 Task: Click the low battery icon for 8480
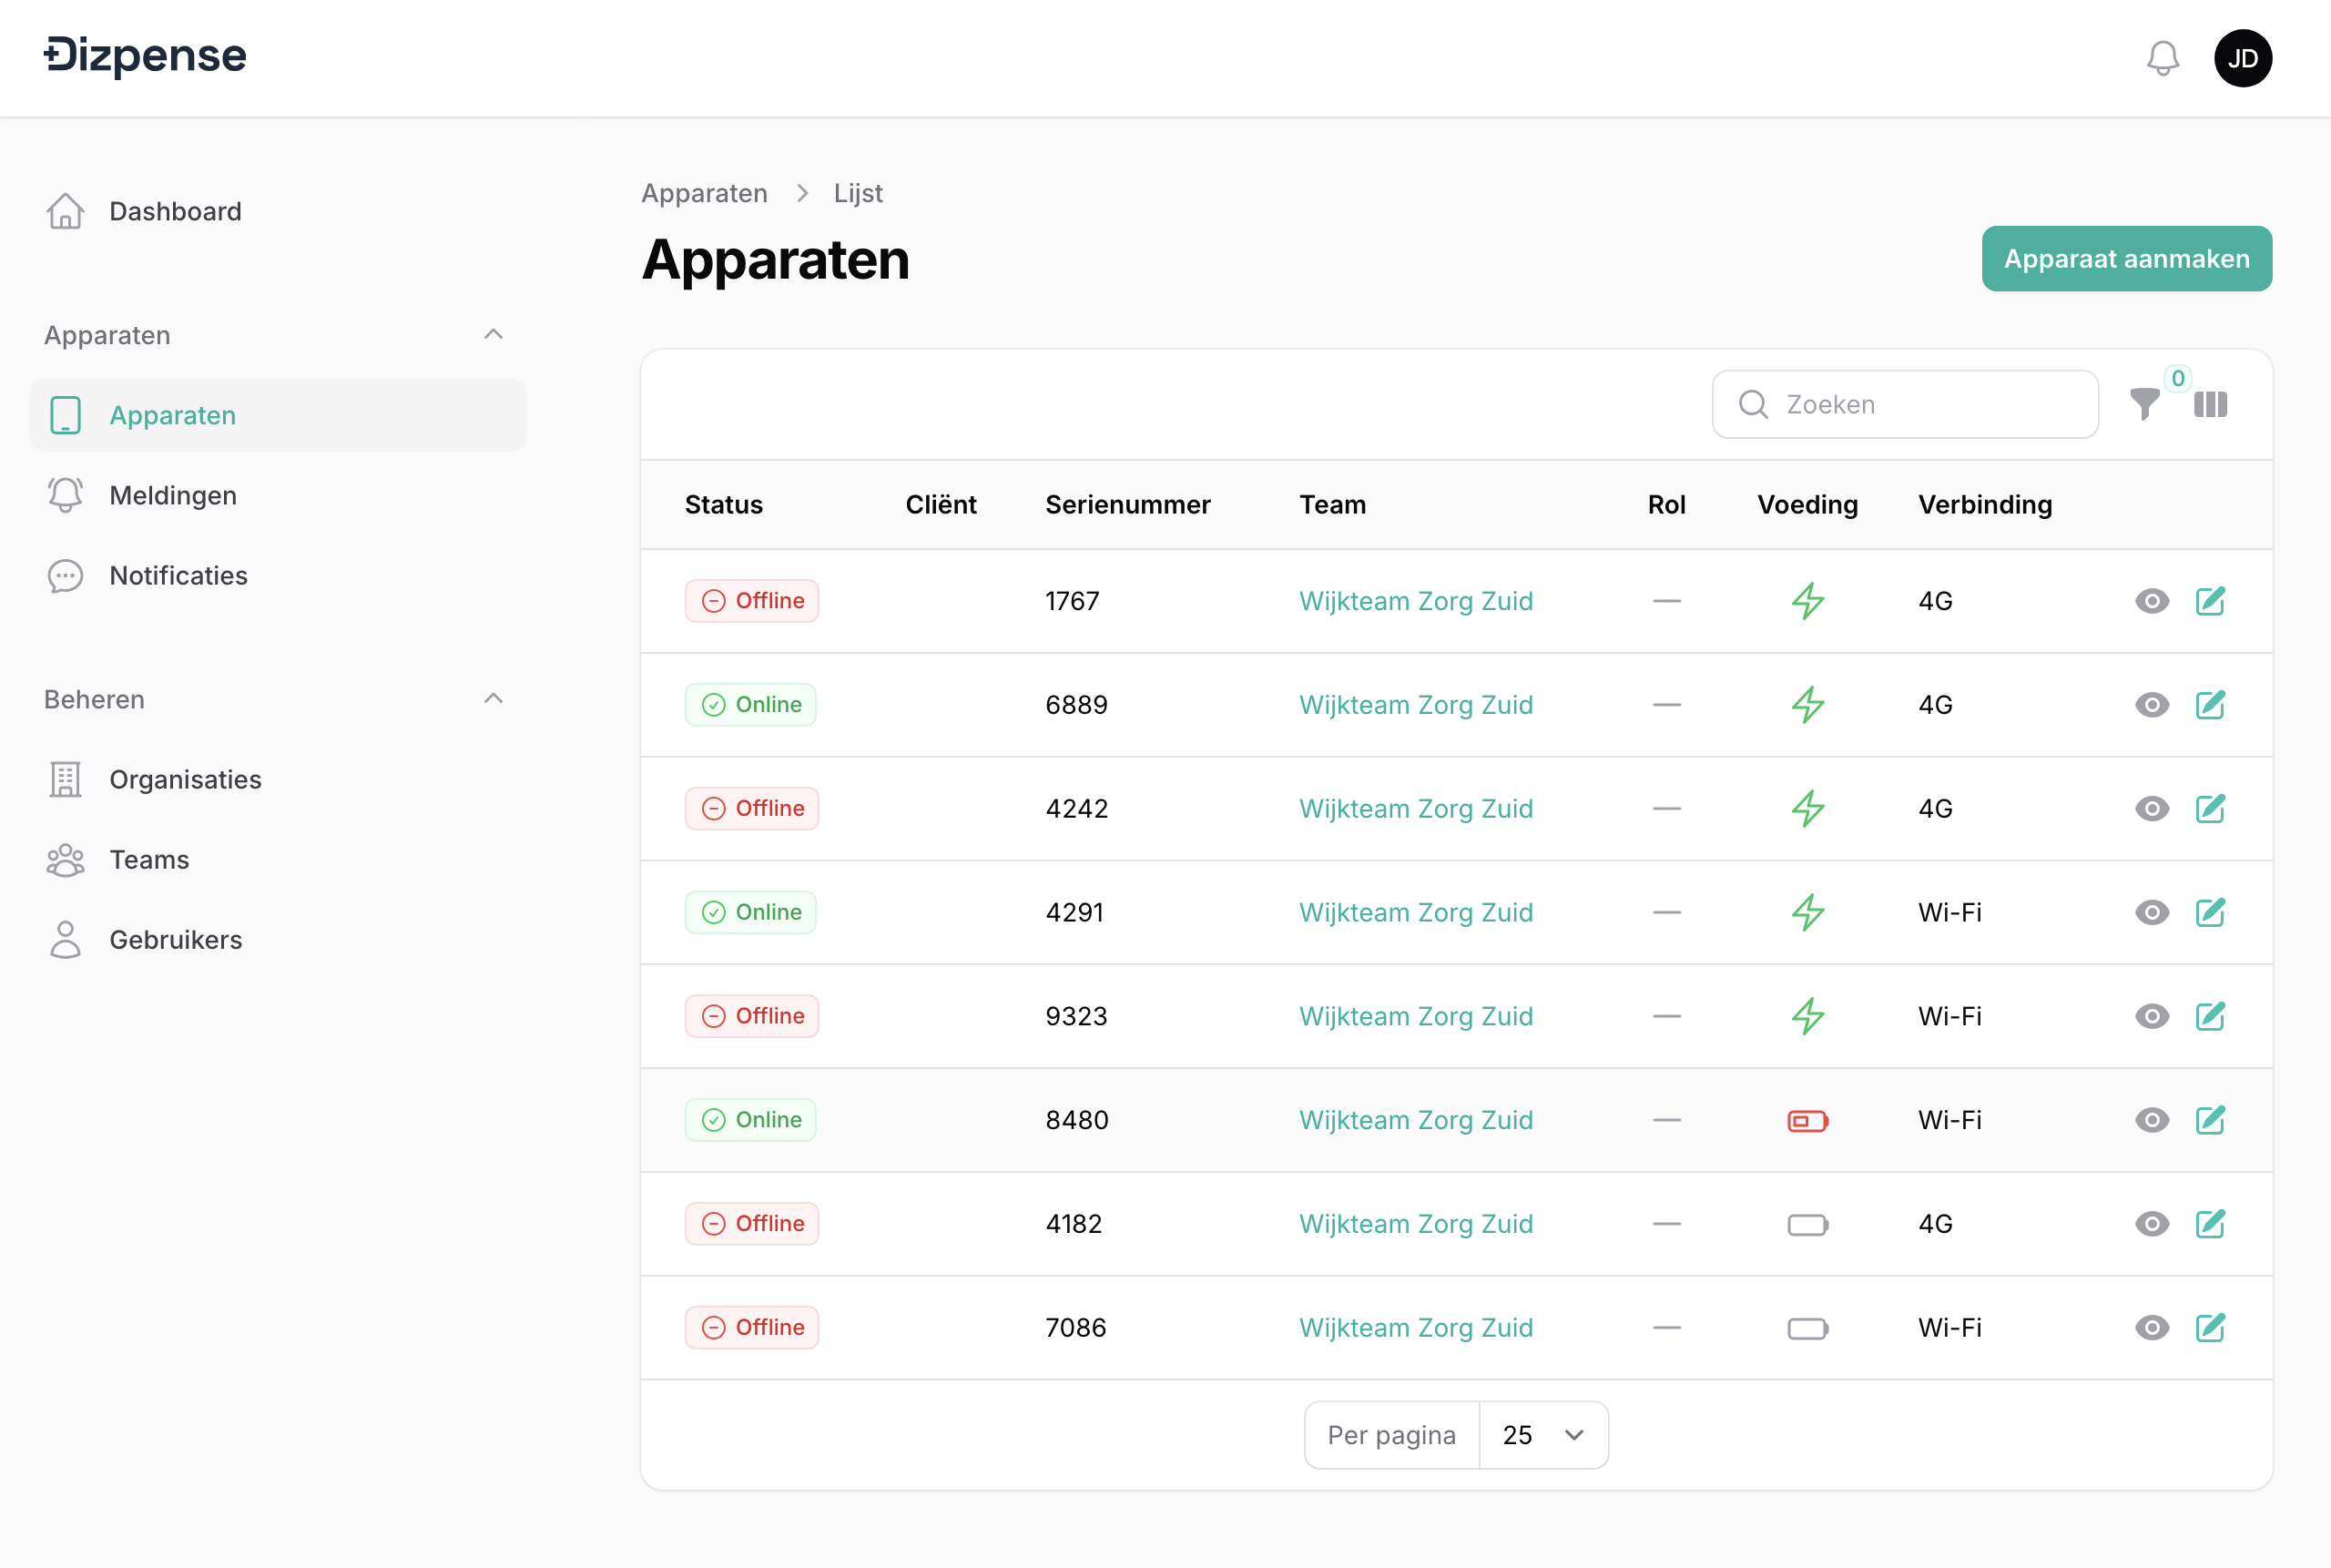point(1807,1121)
